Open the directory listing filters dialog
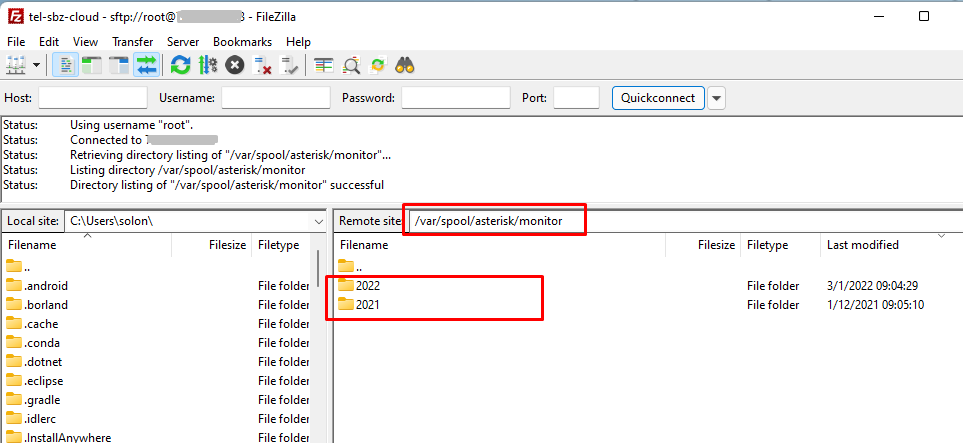 pos(324,65)
